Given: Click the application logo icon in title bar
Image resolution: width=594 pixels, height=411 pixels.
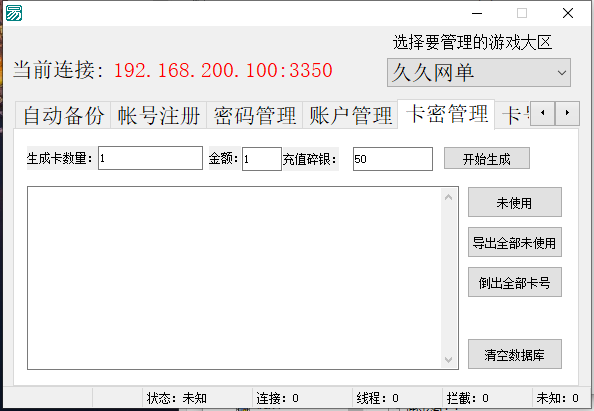Looking at the screenshot, I should pyautogui.click(x=14, y=13).
